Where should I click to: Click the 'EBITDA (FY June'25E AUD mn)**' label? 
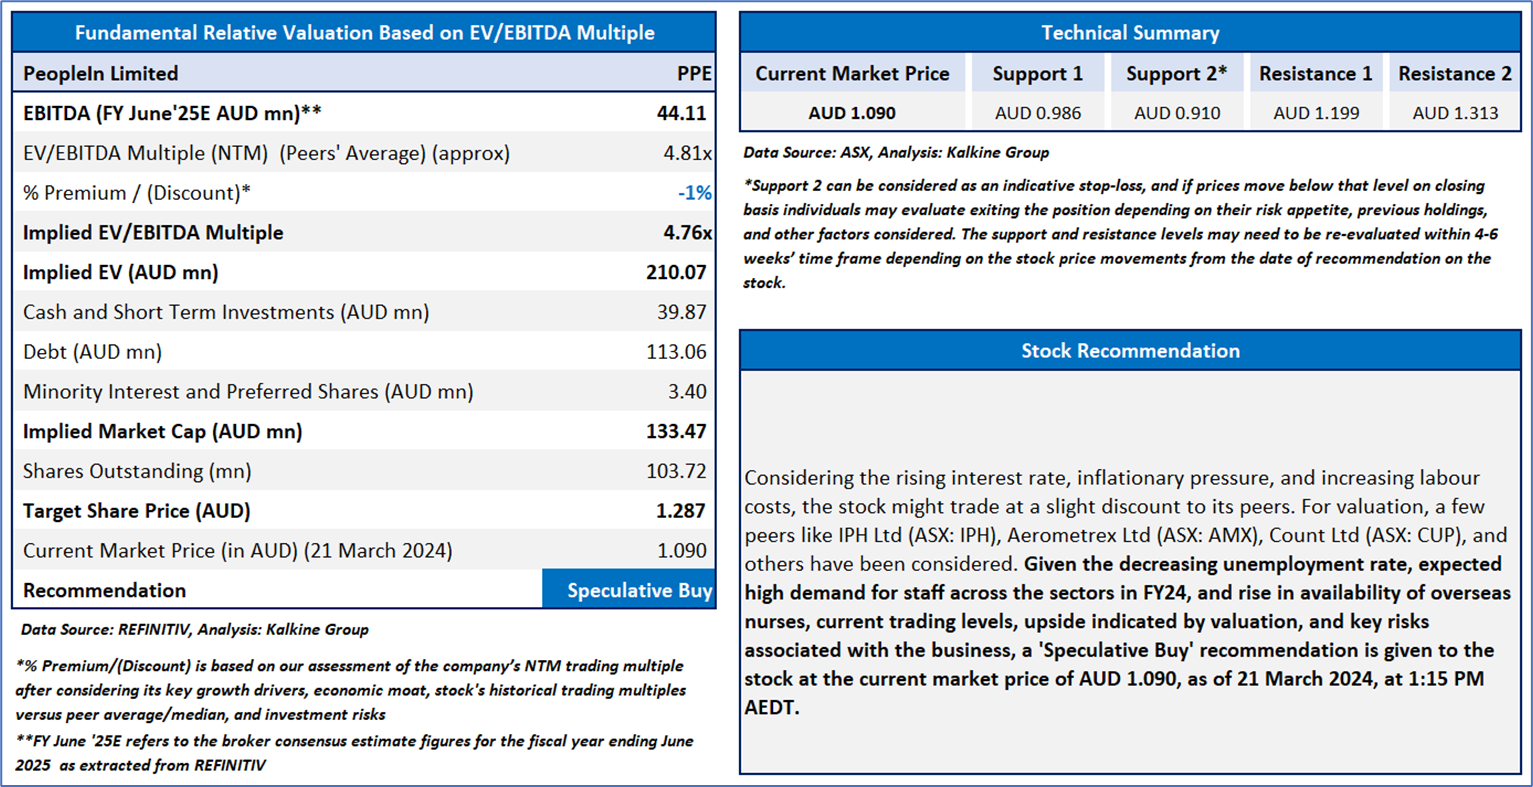click(x=172, y=113)
